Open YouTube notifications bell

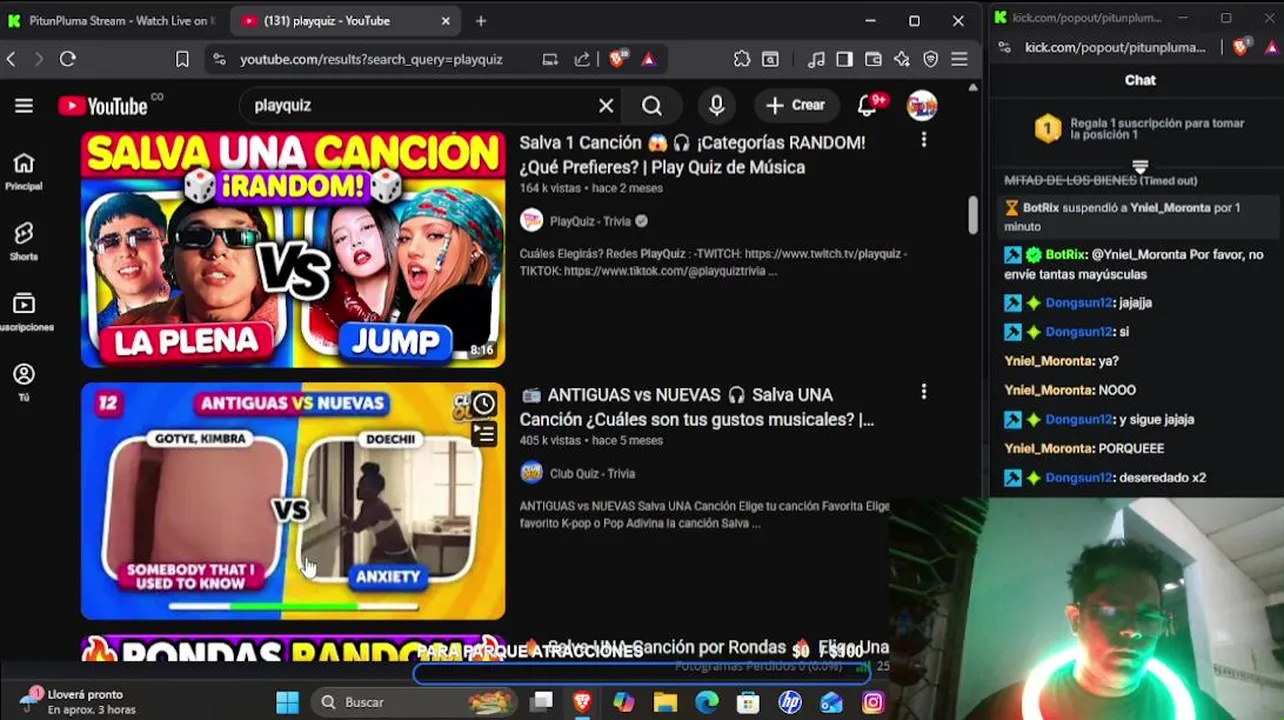pyautogui.click(x=867, y=105)
